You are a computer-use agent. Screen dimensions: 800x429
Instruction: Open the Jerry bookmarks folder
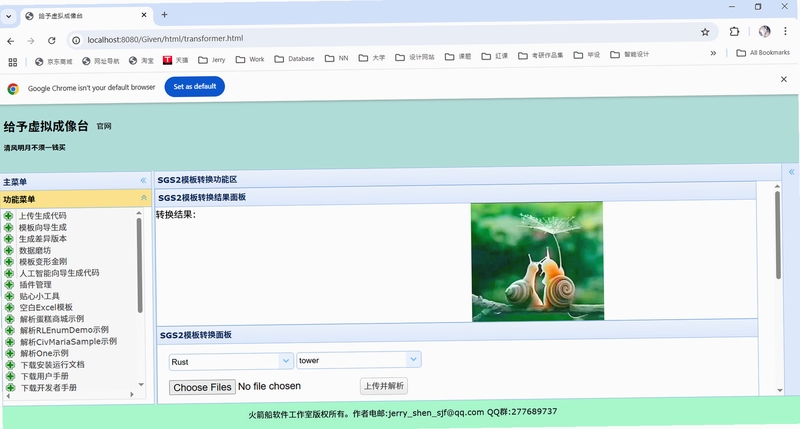[x=212, y=60]
